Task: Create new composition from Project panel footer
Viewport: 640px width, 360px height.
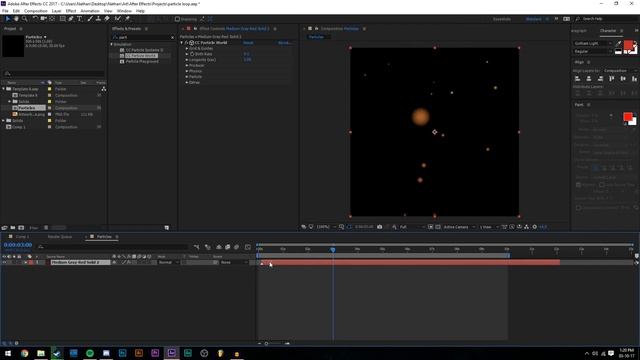Action: [x=21, y=228]
